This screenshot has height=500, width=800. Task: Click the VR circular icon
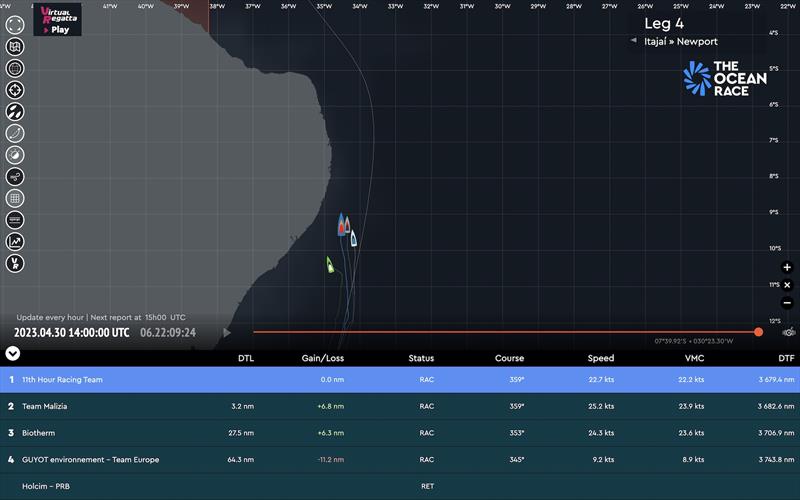[x=15, y=263]
